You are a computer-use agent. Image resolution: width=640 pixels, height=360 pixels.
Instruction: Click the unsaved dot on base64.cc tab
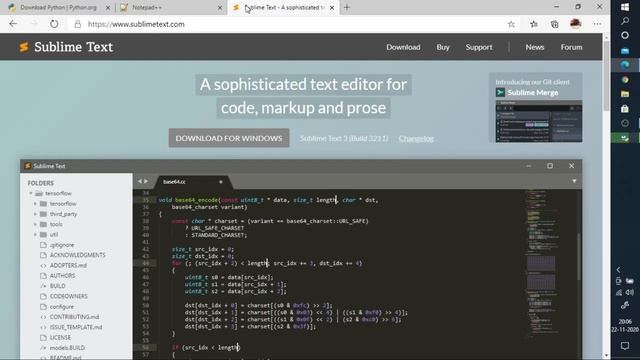(221, 182)
